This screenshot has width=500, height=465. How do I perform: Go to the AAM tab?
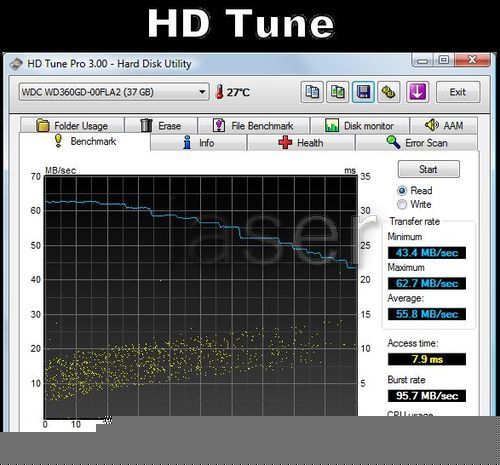[444, 126]
